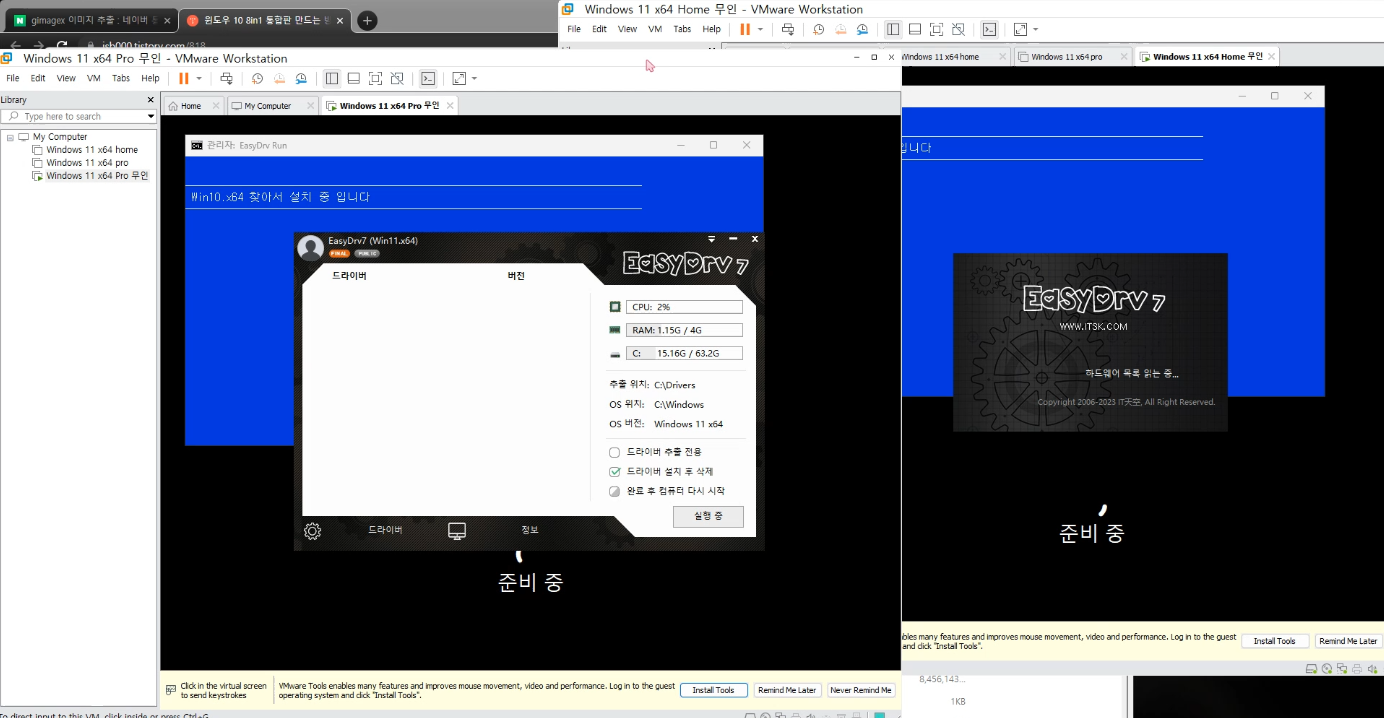Switch to Windows 11 x64 pro tab in Home 무인 window
Viewport: 1384px width, 718px height.
pyautogui.click(x=1066, y=57)
